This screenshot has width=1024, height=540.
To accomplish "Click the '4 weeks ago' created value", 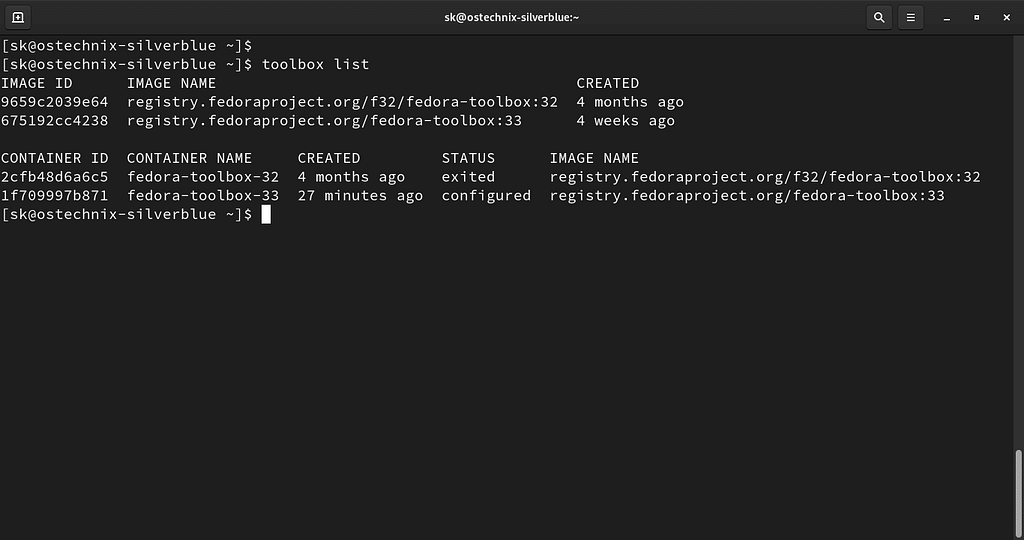I will 625,121.
